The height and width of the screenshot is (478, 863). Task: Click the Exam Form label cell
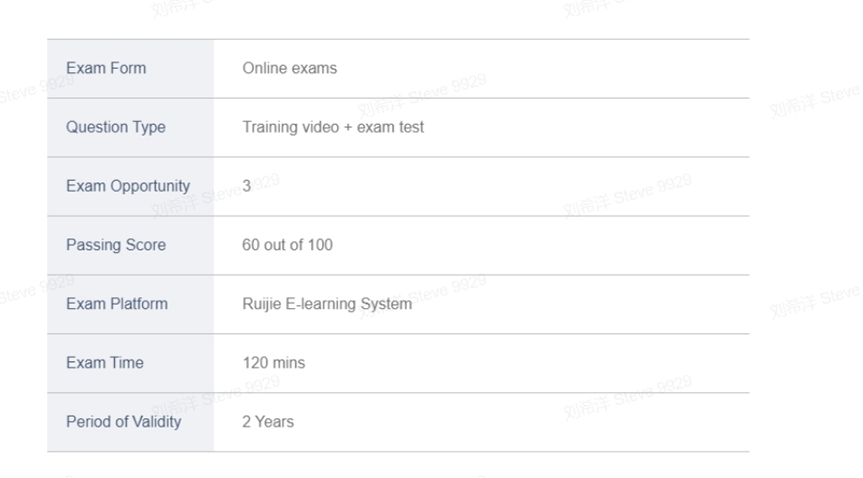pyautogui.click(x=130, y=68)
